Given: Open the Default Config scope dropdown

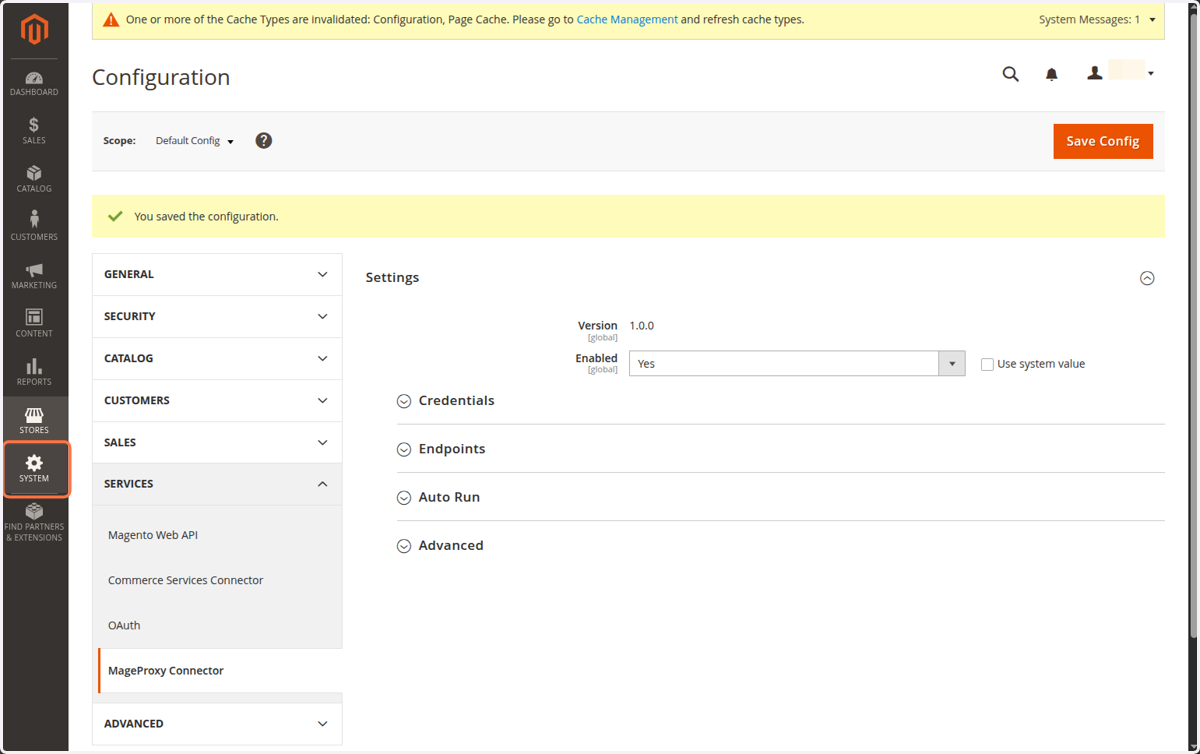Looking at the screenshot, I should 195,141.
